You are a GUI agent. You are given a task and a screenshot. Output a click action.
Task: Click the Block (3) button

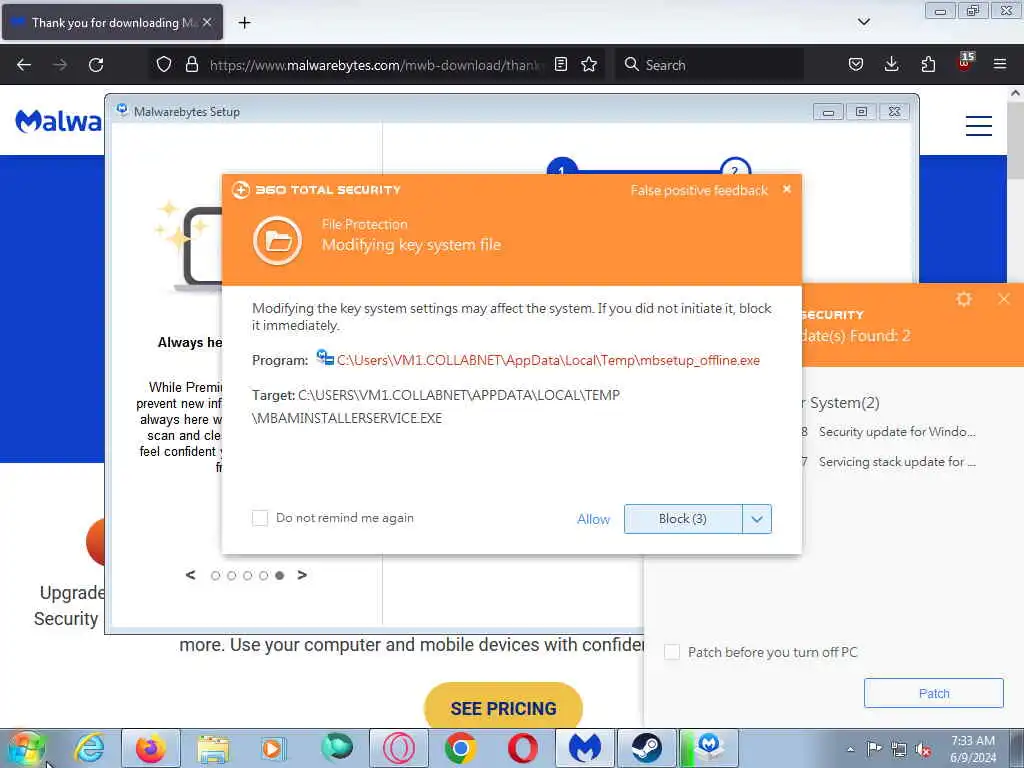click(682, 519)
